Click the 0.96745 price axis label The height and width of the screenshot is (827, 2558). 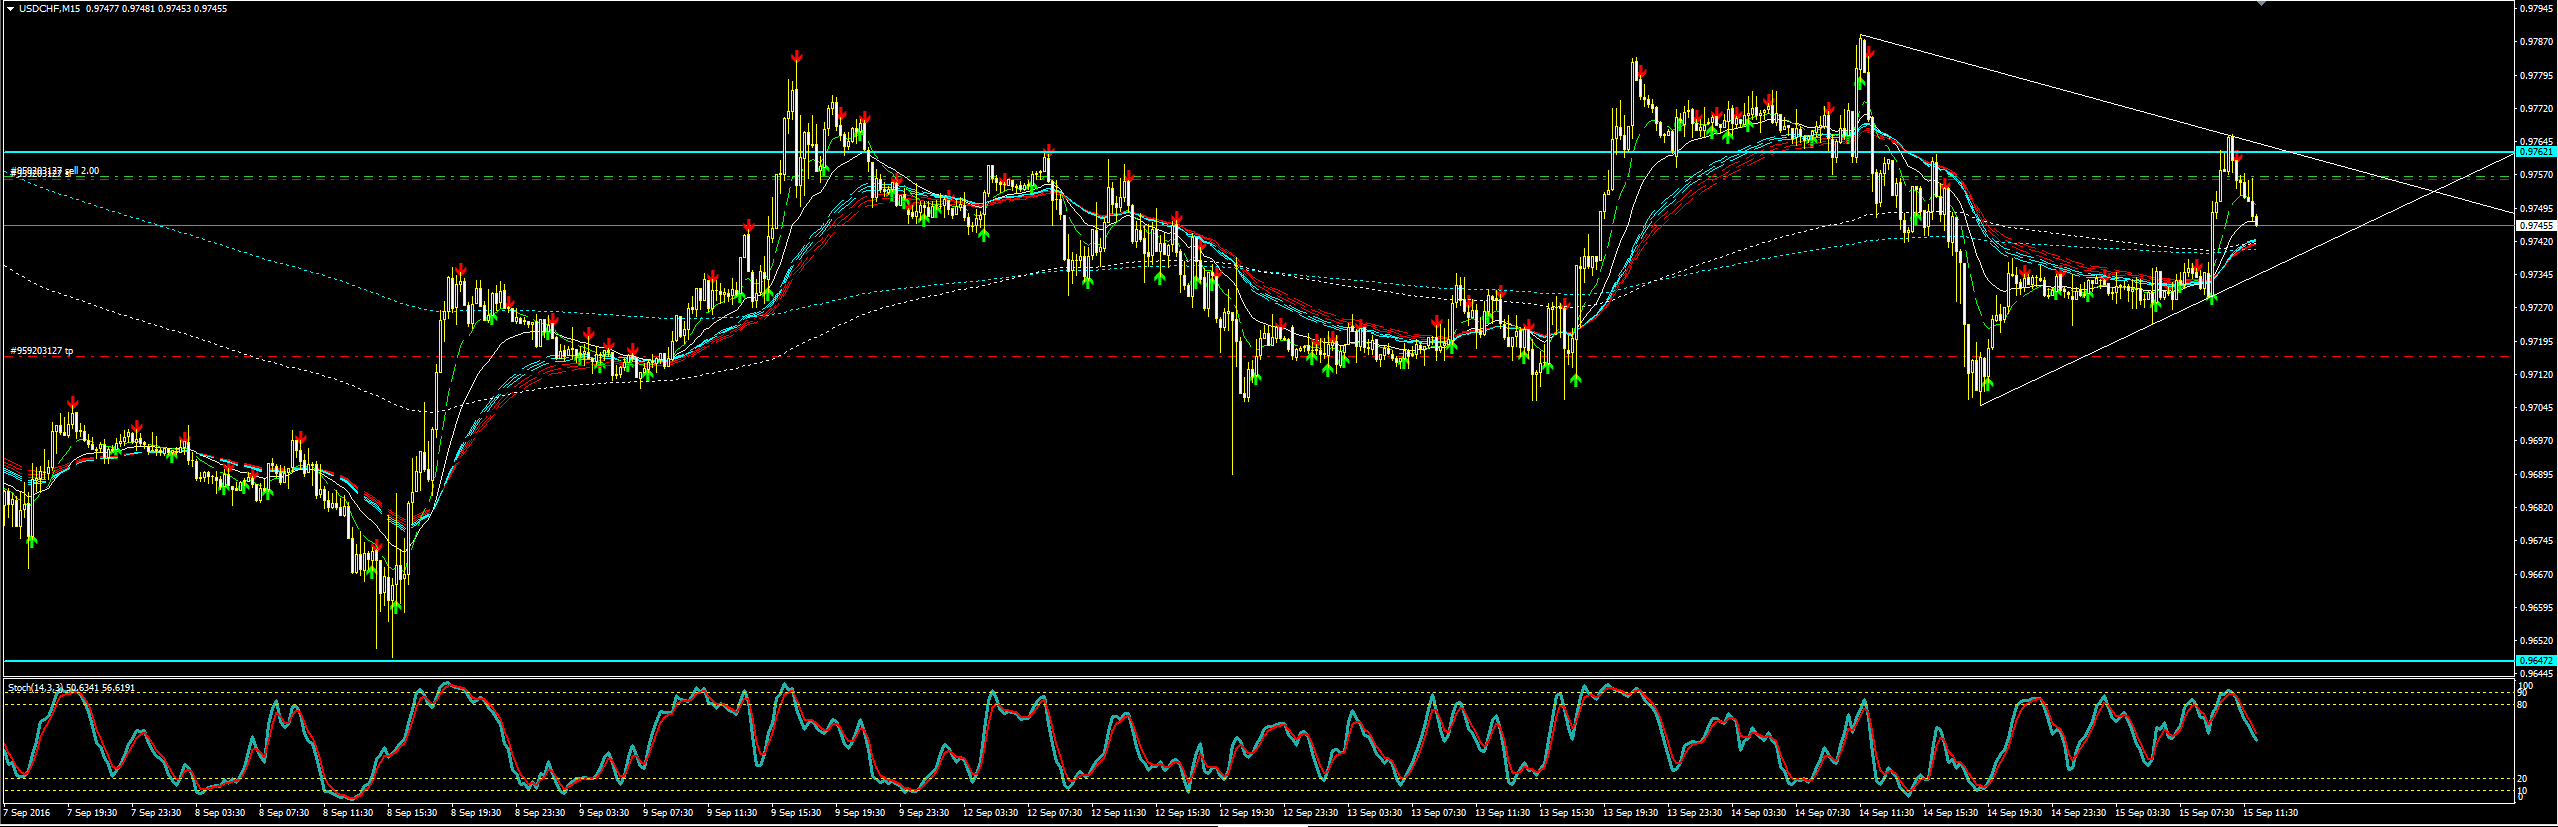(2537, 541)
